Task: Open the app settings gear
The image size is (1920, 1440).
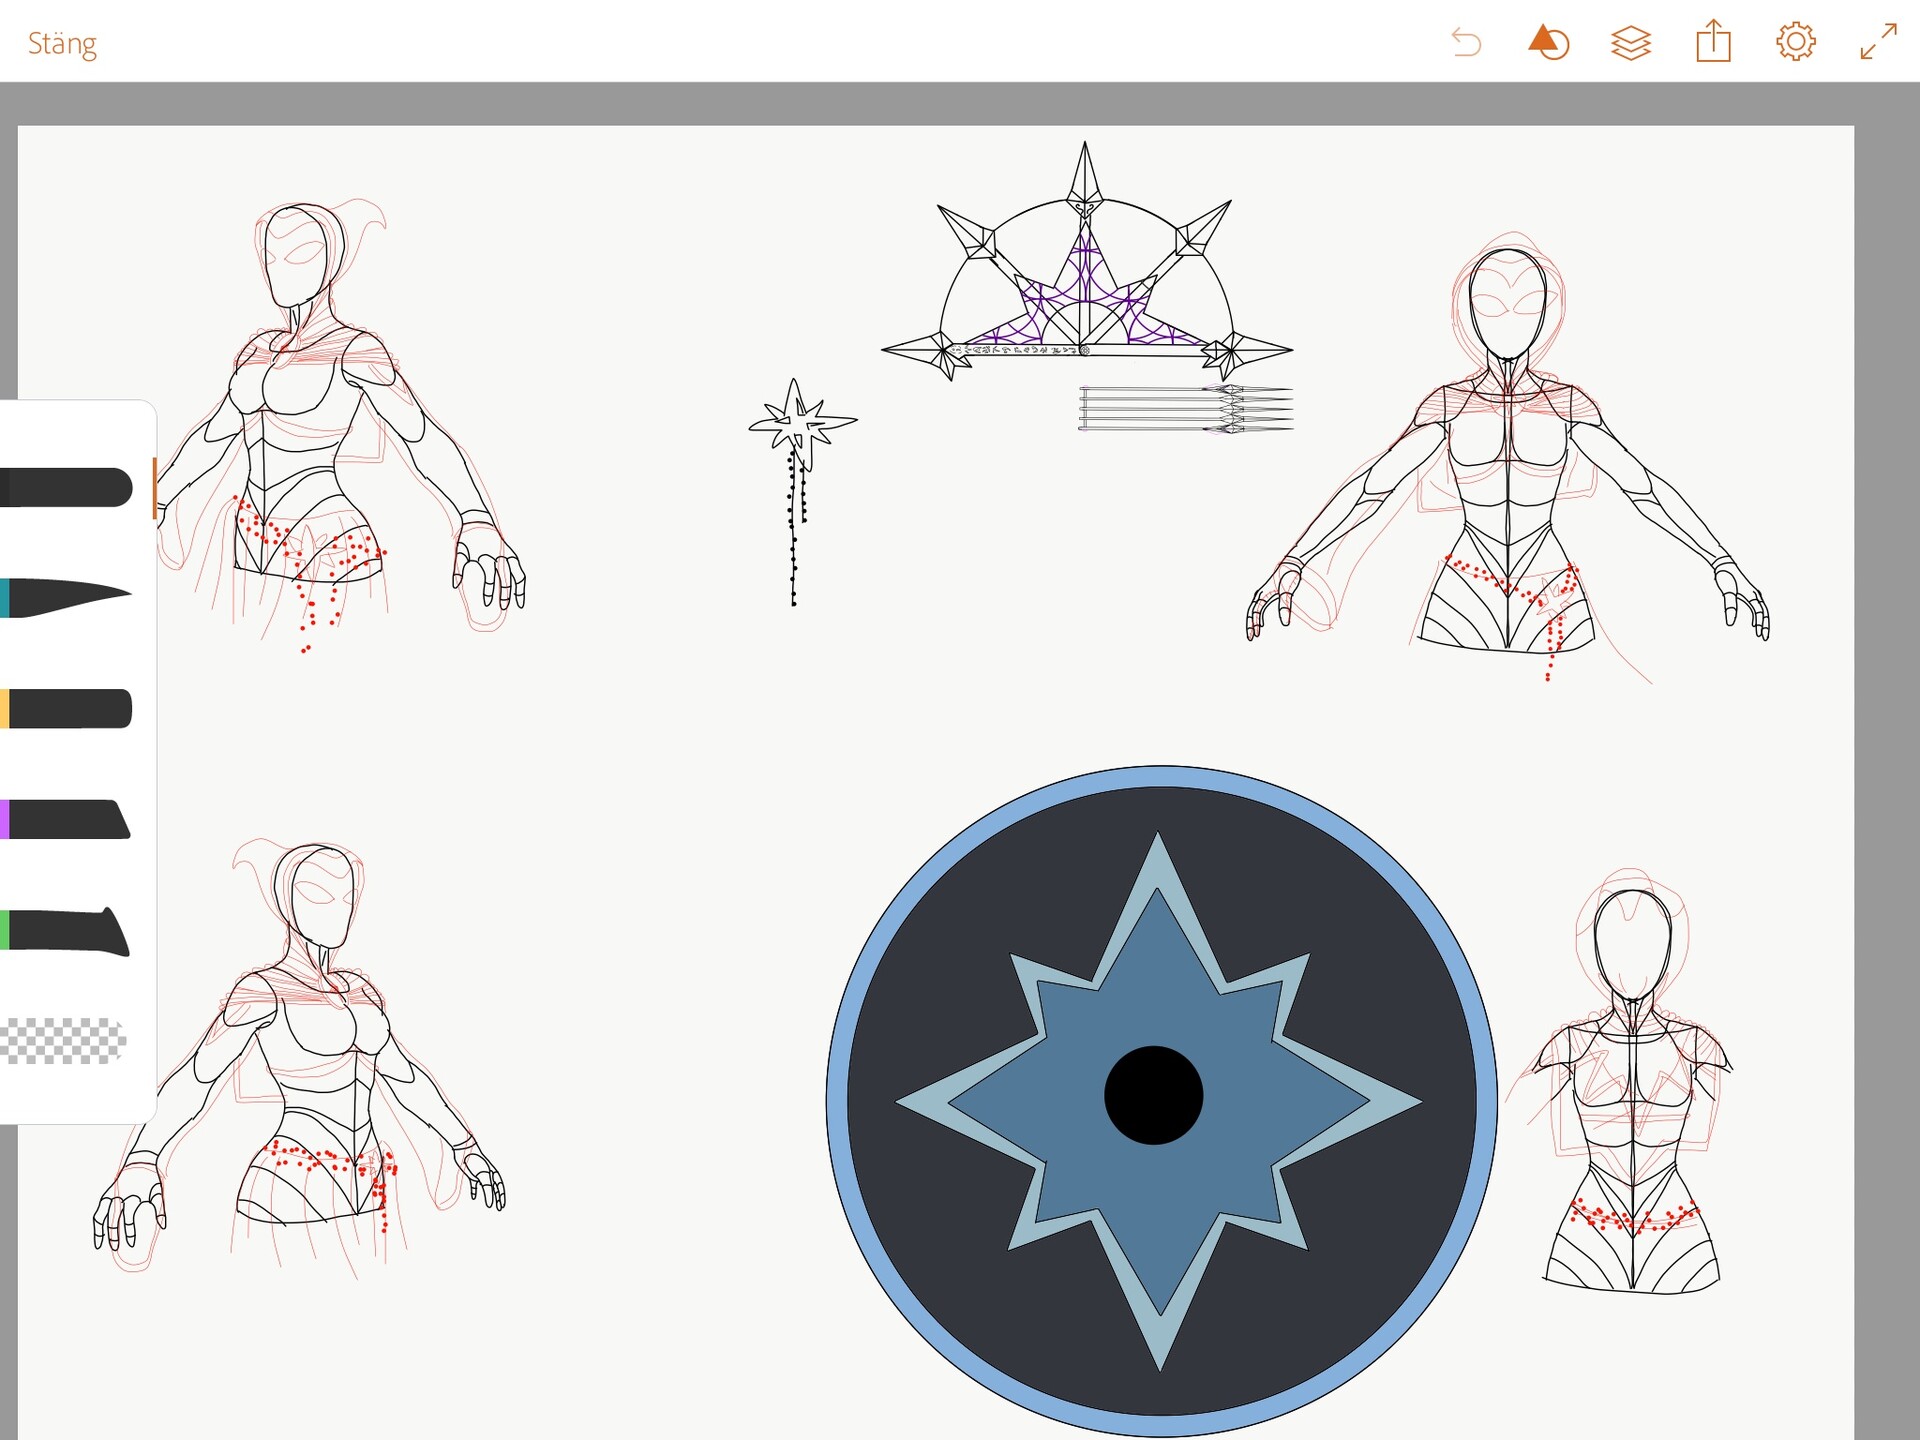Action: tap(1797, 42)
